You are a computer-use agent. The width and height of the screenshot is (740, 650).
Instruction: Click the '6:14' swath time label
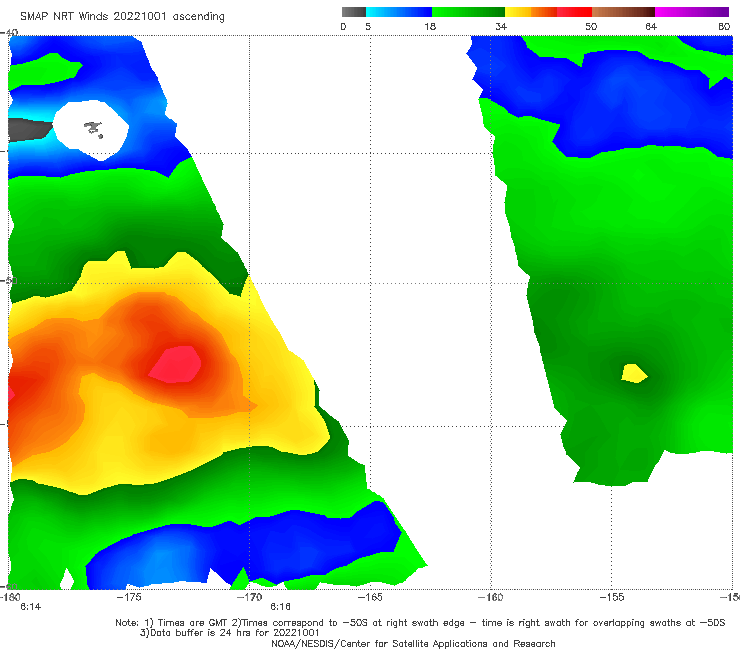click(x=31, y=607)
